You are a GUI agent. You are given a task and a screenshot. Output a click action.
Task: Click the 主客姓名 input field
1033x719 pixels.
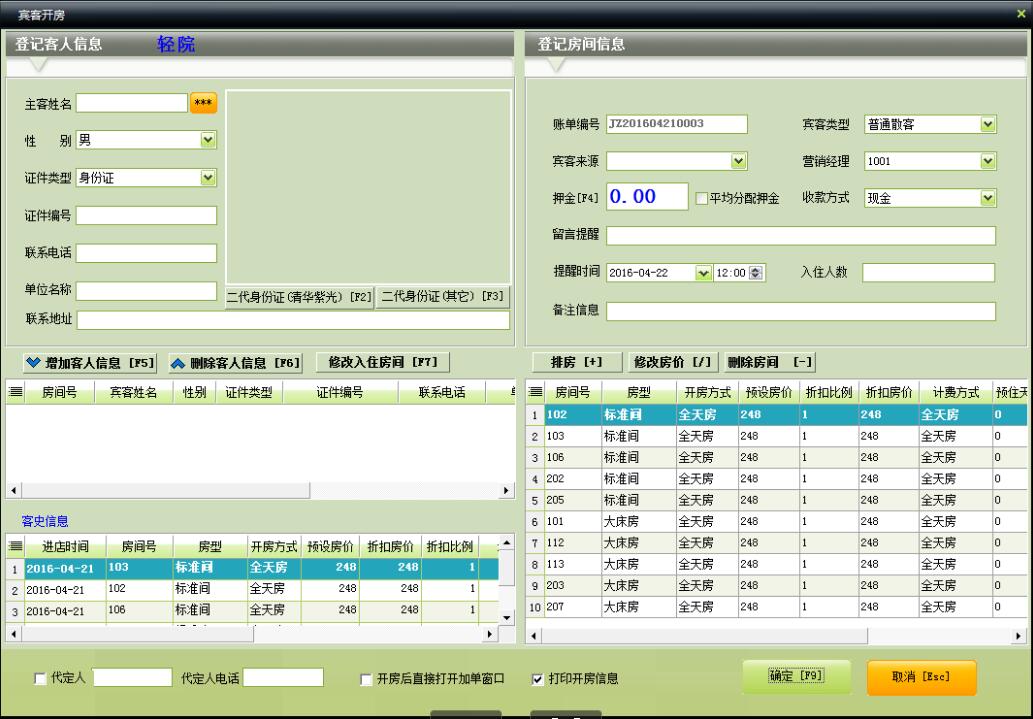[132, 103]
